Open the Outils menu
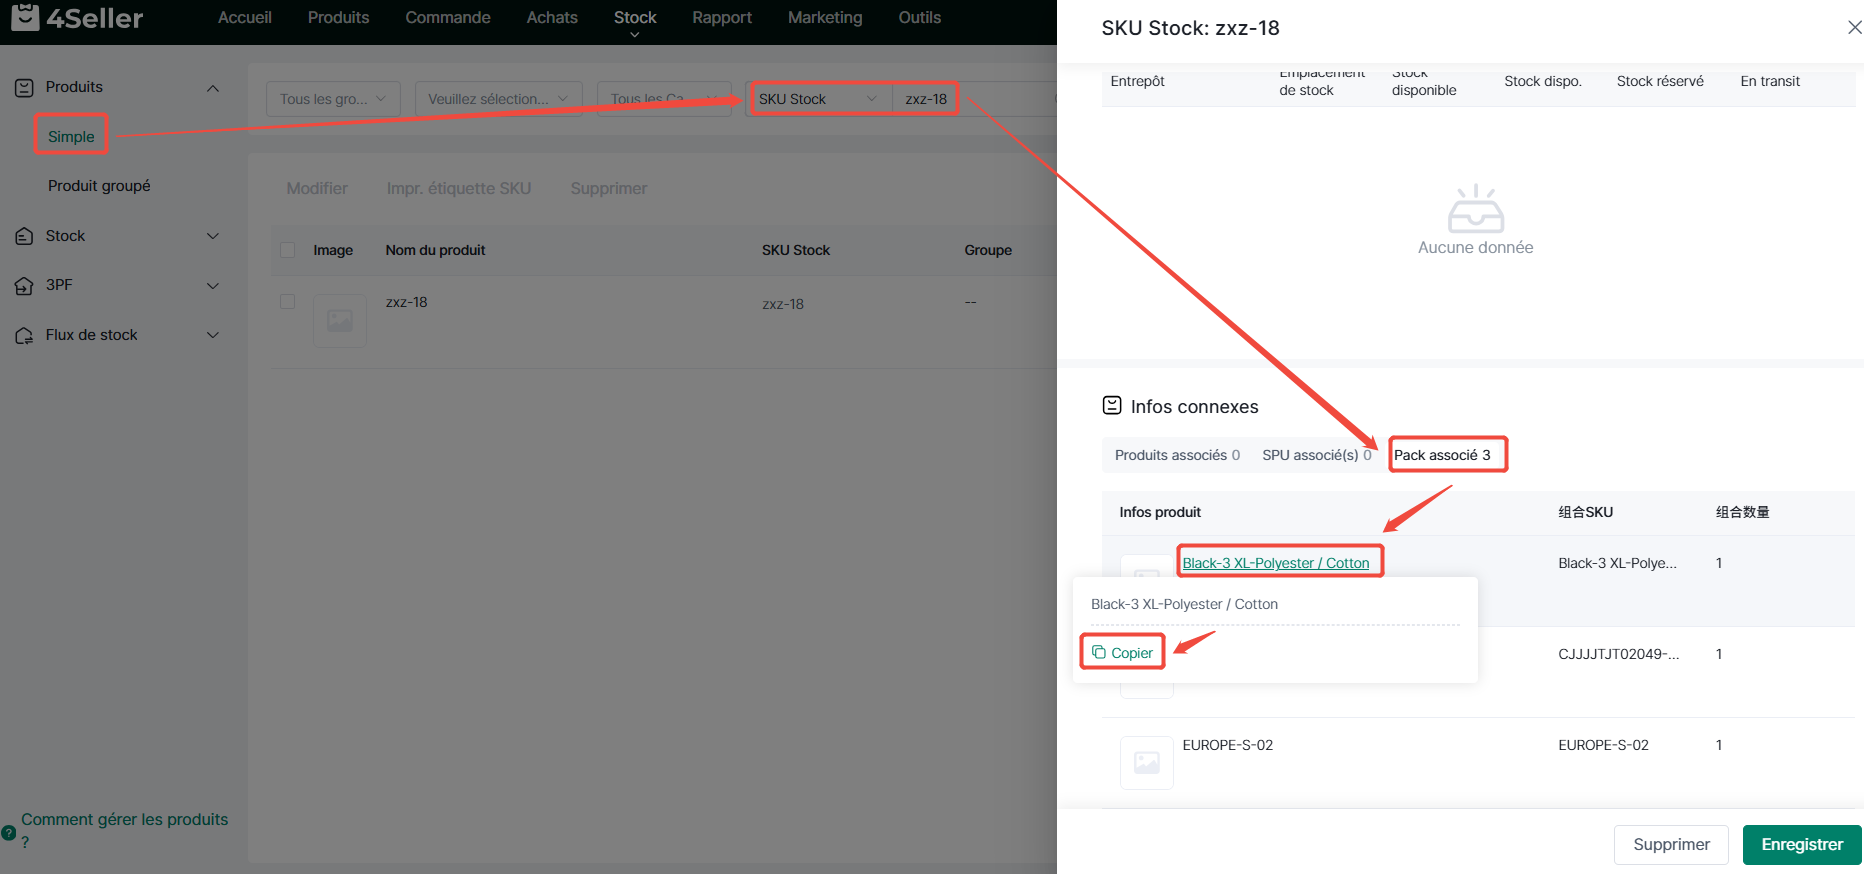The image size is (1864, 874). point(920,18)
